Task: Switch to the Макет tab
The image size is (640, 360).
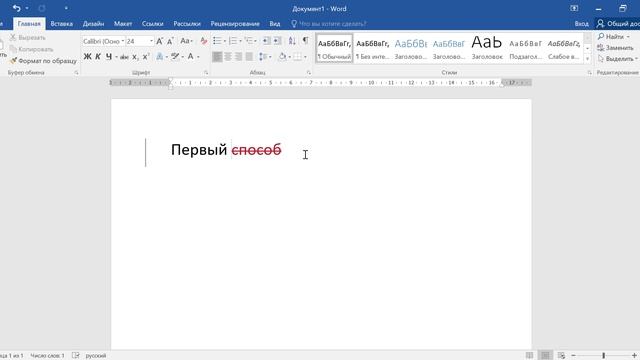Action: coord(123,24)
